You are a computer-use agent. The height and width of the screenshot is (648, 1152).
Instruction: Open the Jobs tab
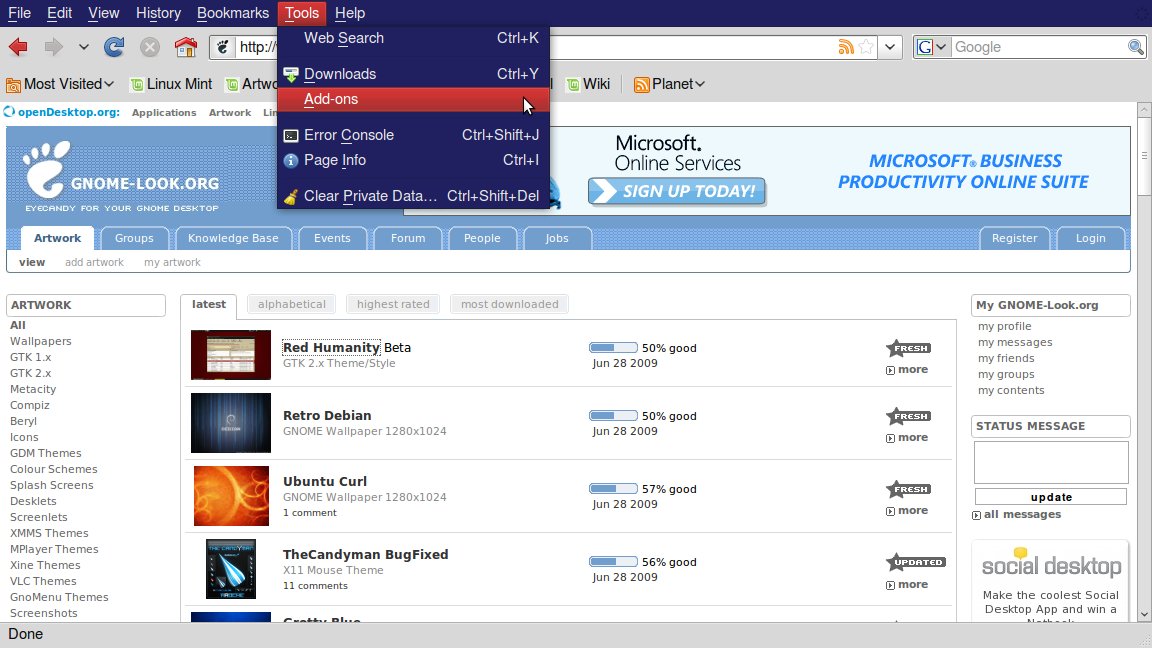pos(557,238)
